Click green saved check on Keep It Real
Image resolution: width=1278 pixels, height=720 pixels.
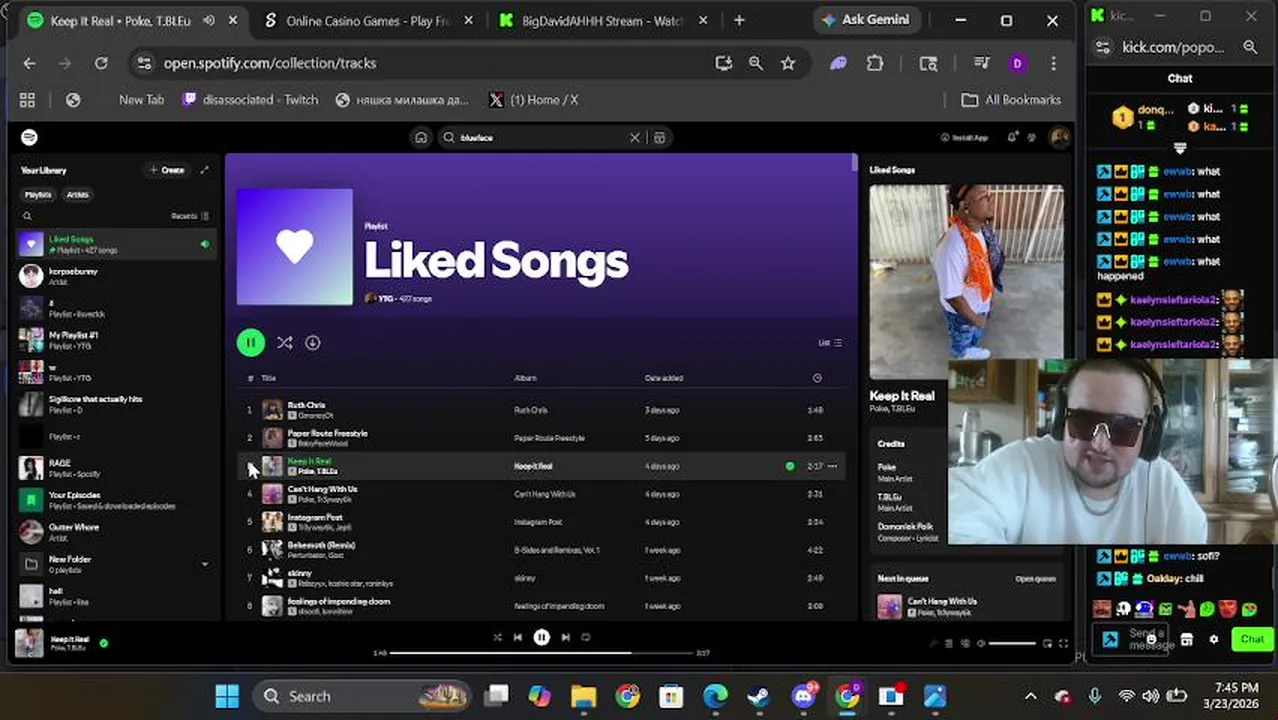pyautogui.click(x=790, y=466)
